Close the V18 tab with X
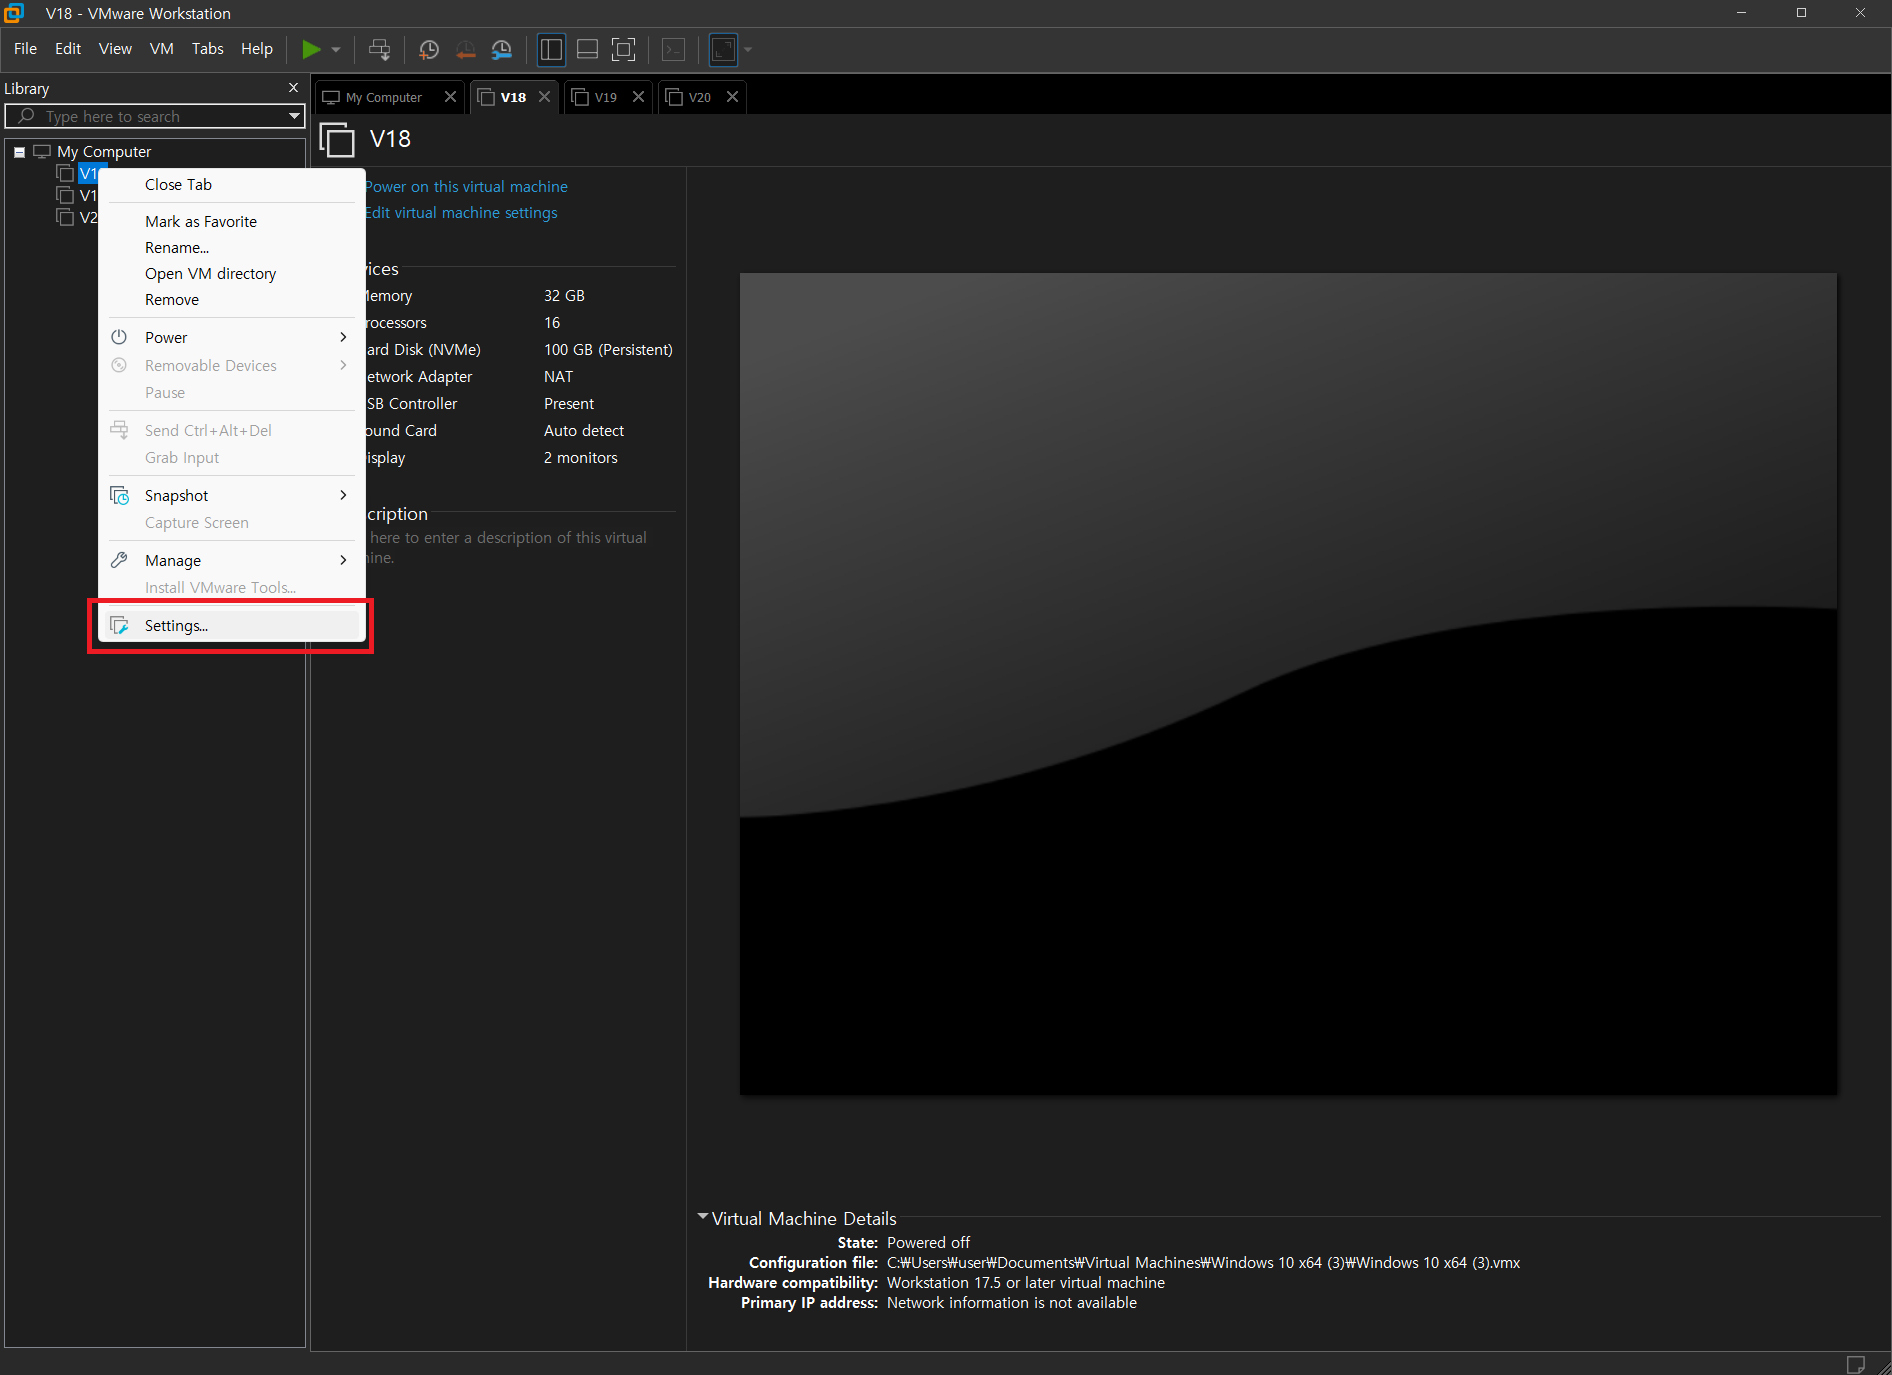Viewport: 1892px width, 1375px height. (544, 96)
